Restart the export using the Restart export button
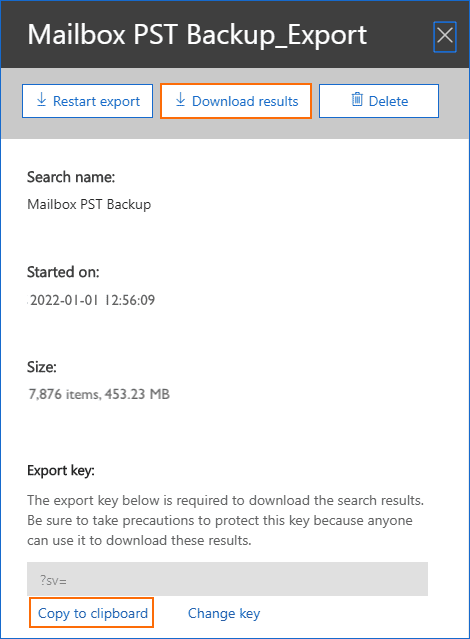 pyautogui.click(x=88, y=101)
